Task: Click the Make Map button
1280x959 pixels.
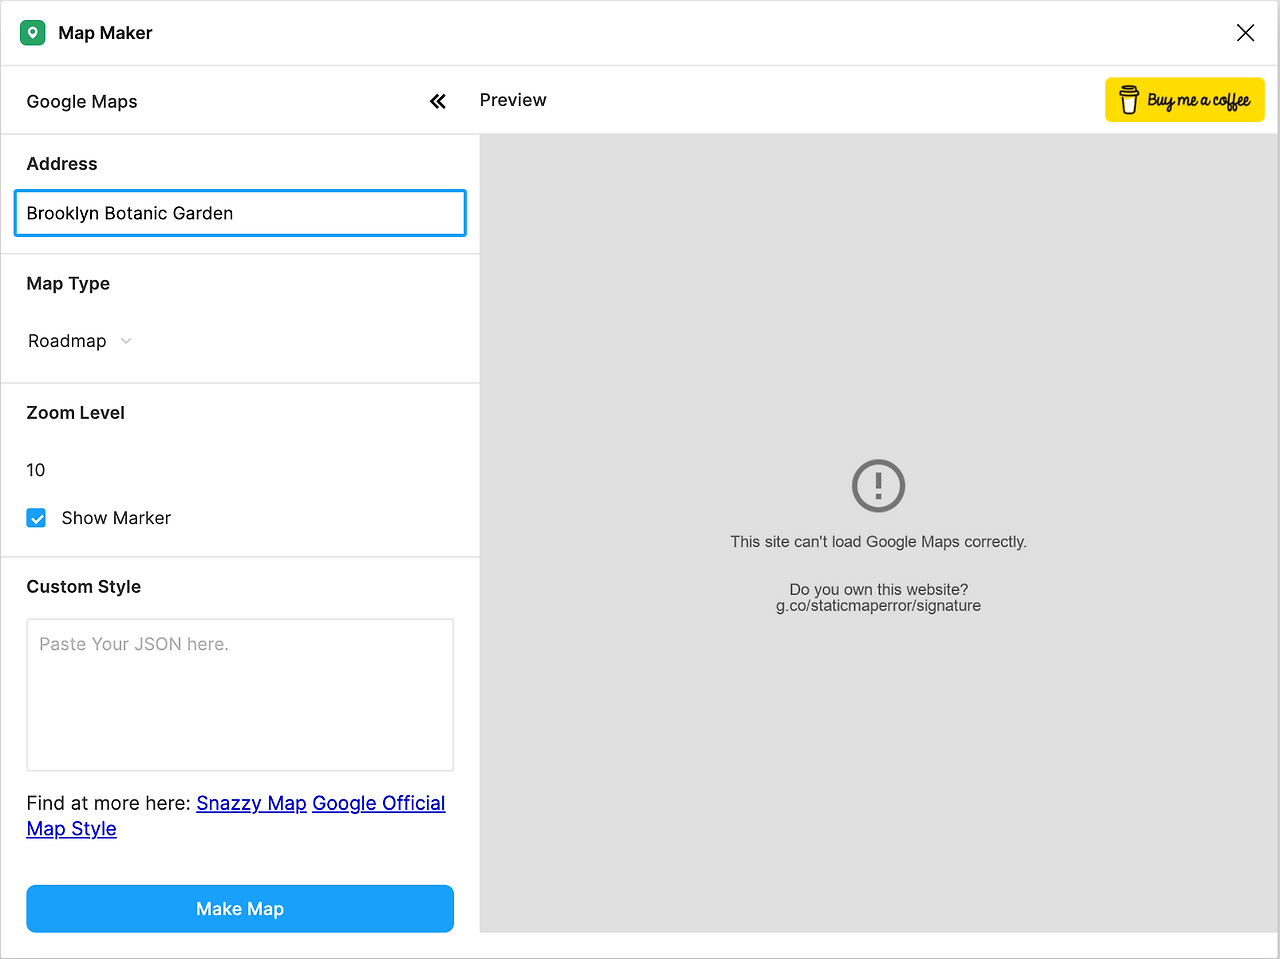Action: pyautogui.click(x=240, y=909)
